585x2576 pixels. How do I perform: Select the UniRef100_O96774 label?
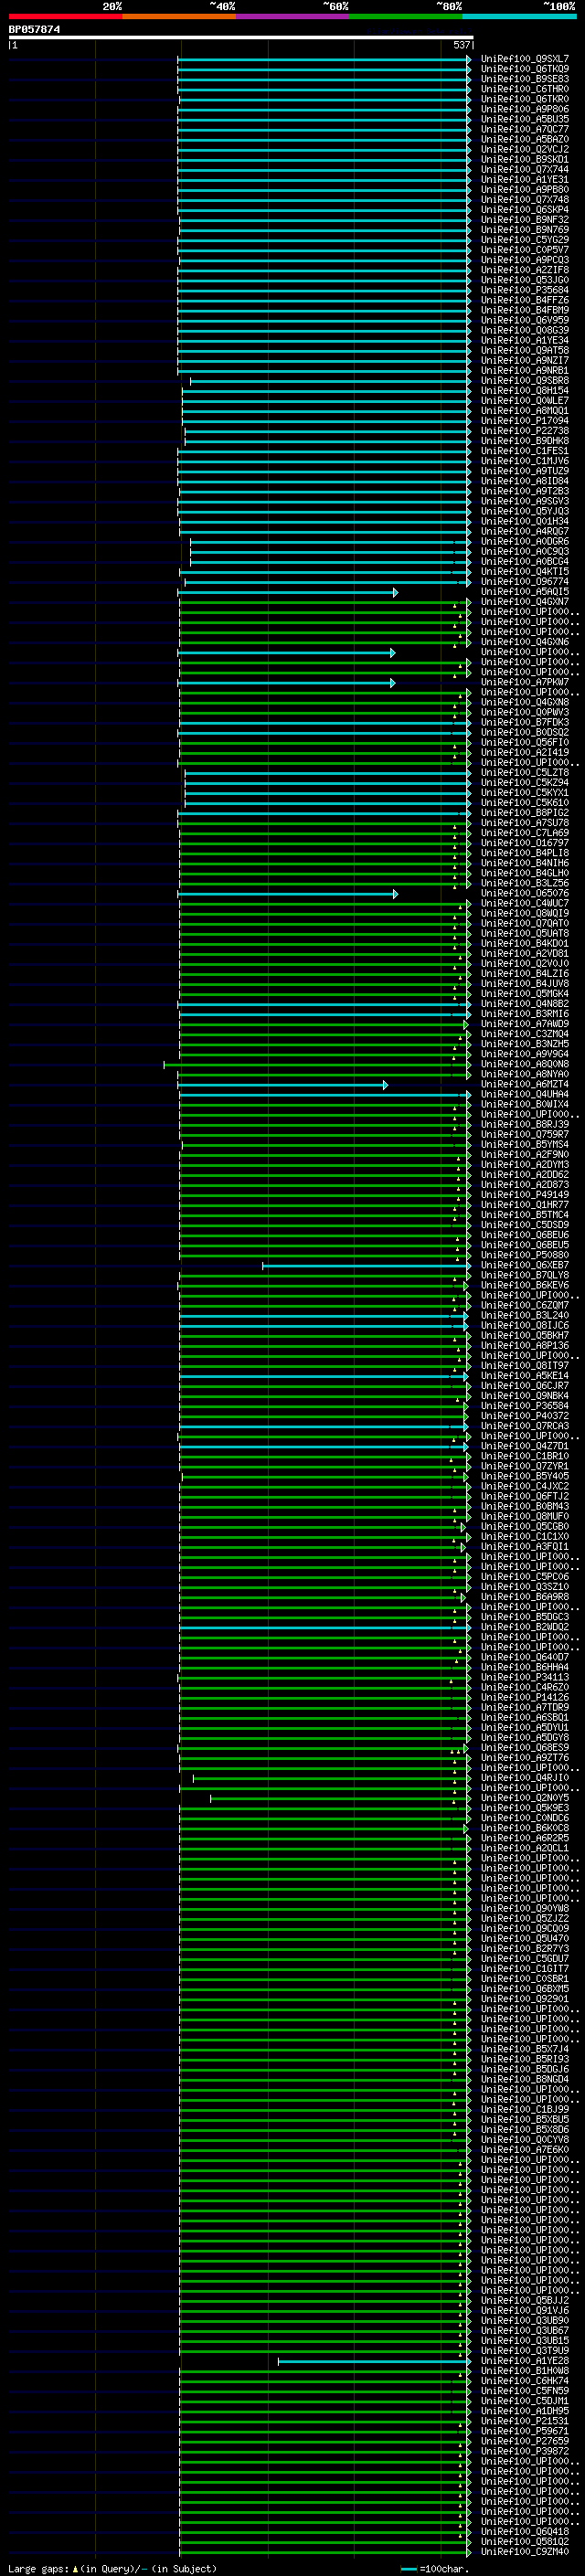[525, 582]
